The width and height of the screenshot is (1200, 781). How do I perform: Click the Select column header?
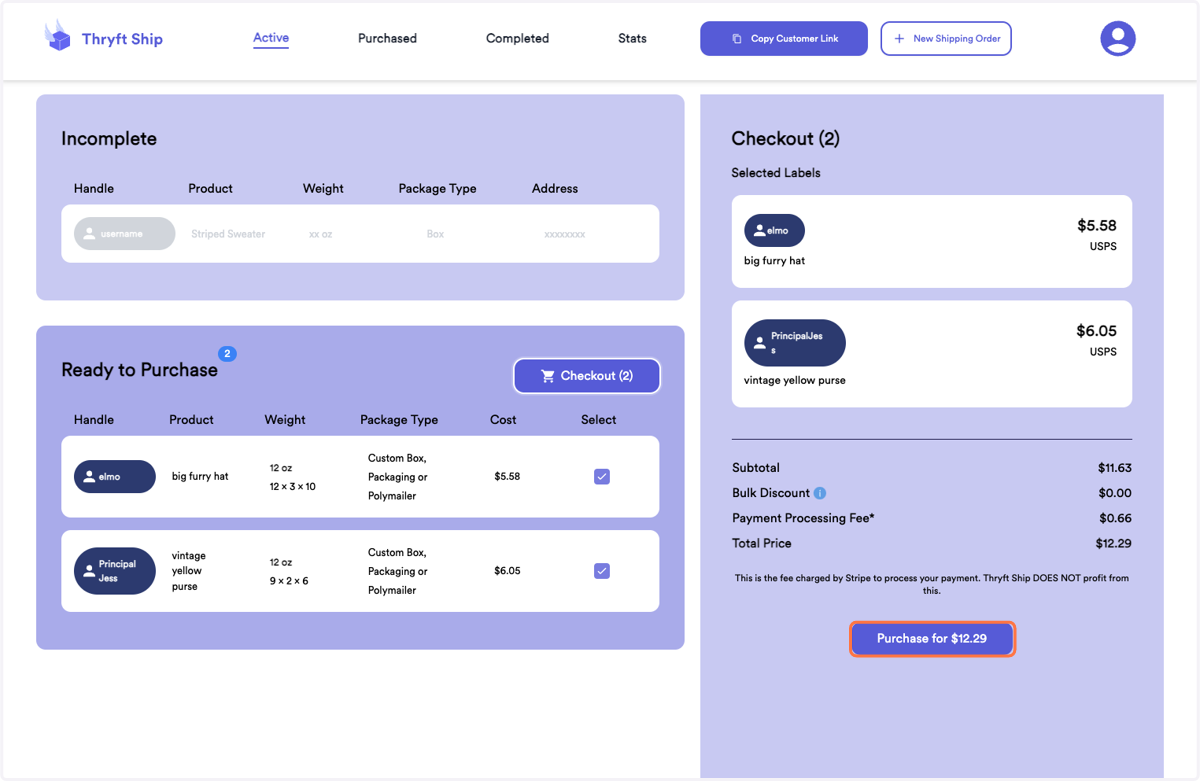tap(599, 420)
